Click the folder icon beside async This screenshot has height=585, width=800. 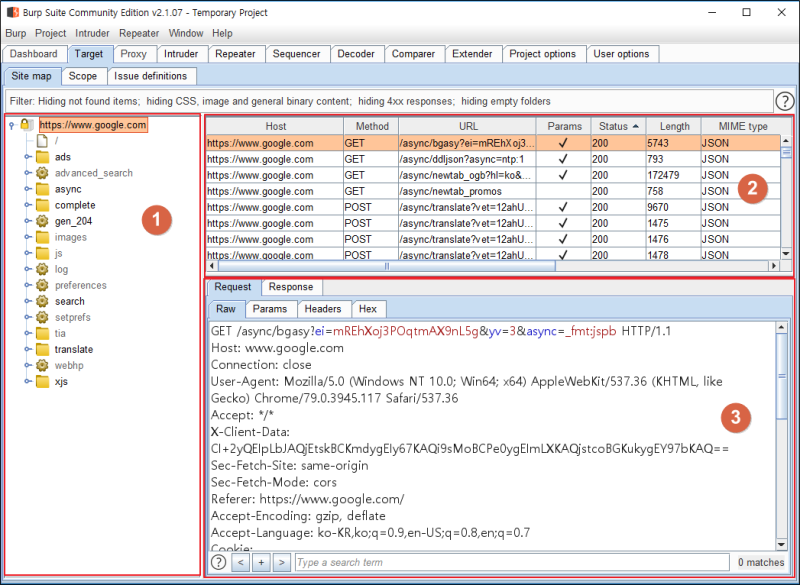tap(42, 189)
